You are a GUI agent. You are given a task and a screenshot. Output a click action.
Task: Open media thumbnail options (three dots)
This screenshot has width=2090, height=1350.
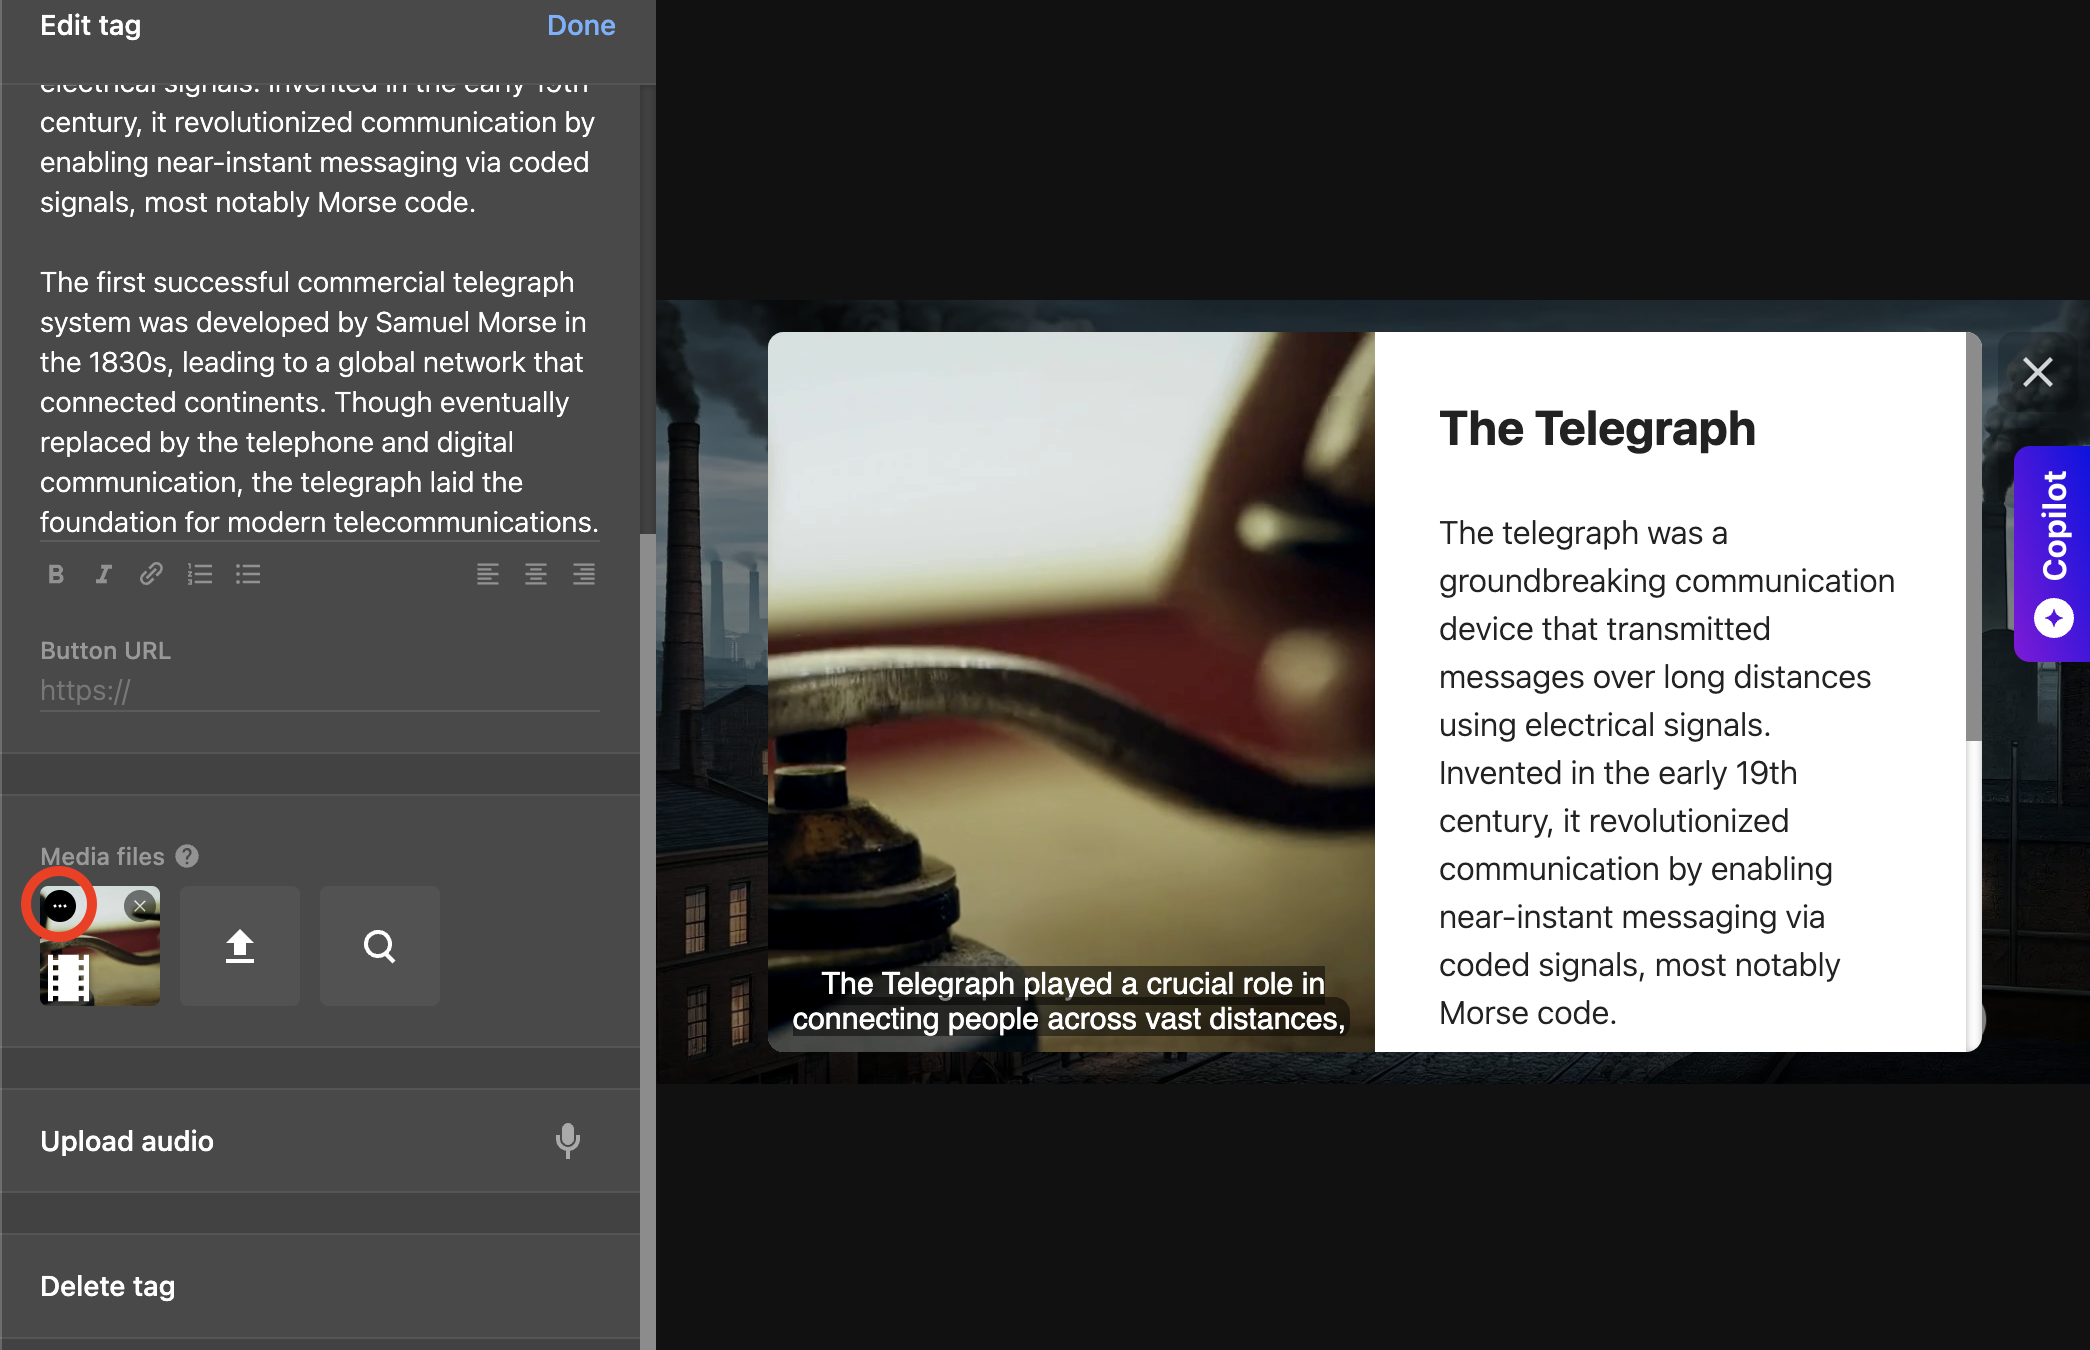pos(60,906)
